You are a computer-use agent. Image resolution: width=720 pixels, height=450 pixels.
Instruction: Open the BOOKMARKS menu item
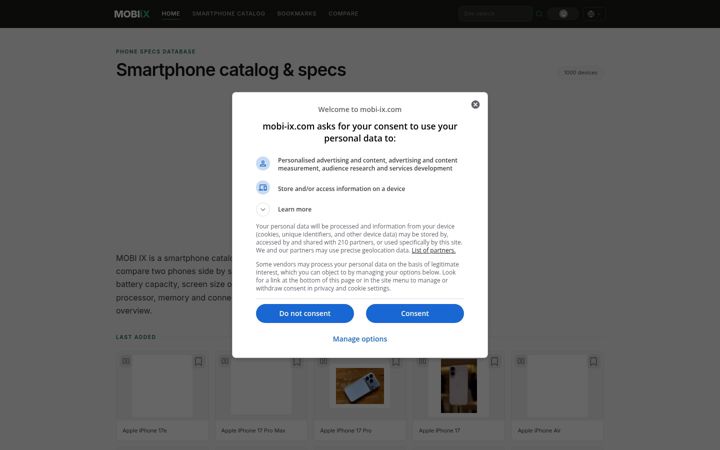(297, 14)
